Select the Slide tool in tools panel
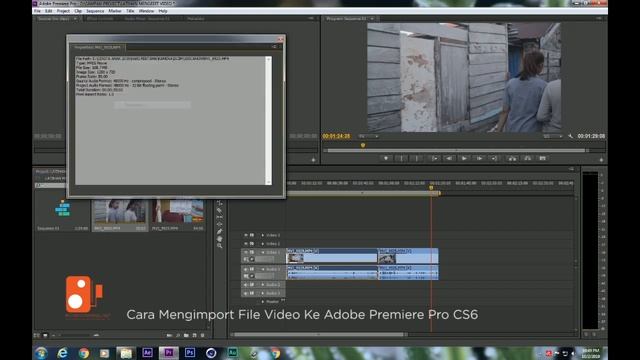The height and width of the screenshot is (360, 640). click(220, 224)
